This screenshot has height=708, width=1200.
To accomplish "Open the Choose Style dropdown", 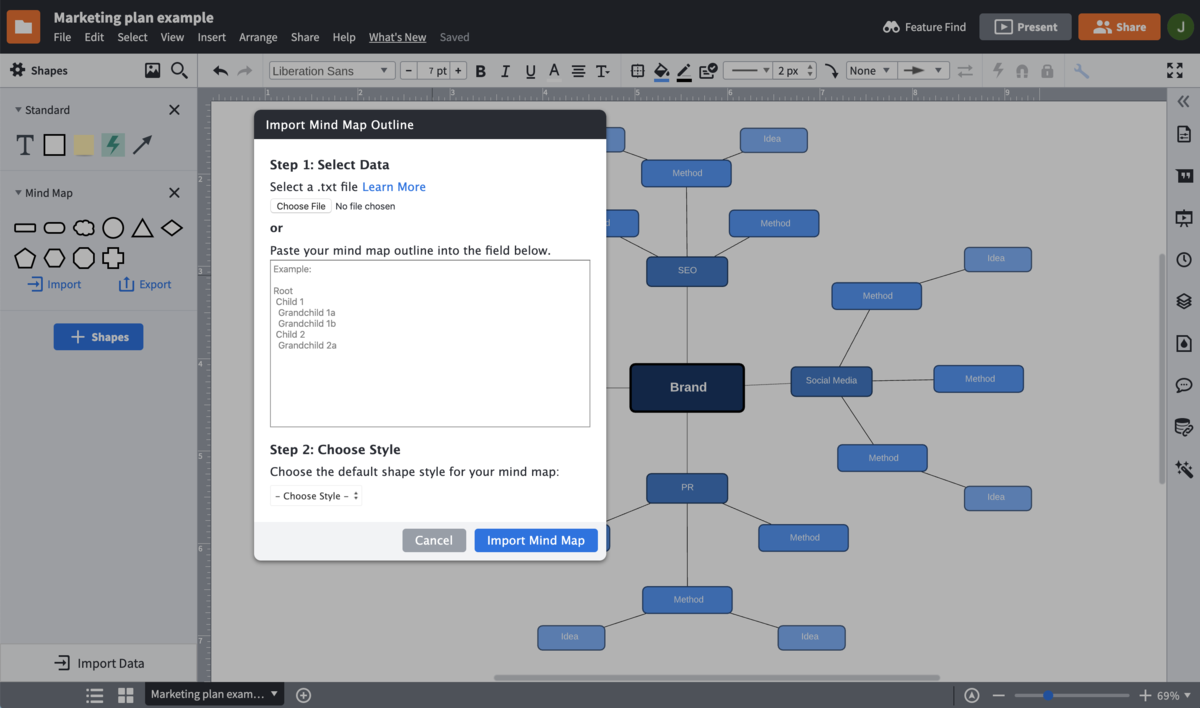I will click(x=316, y=496).
